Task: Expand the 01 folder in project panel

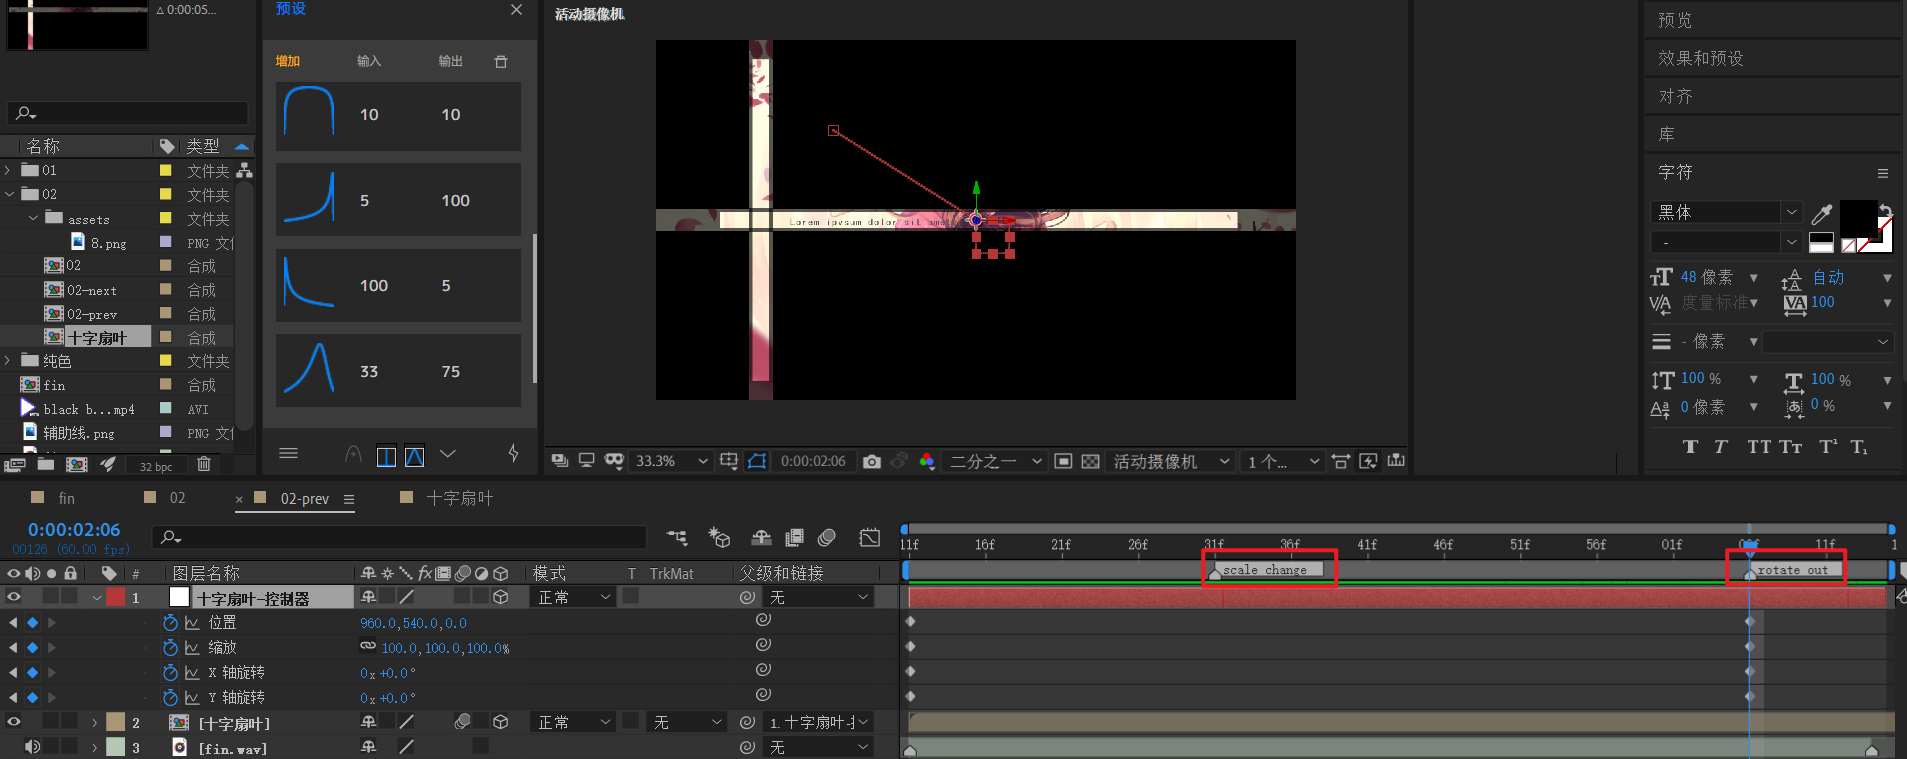Action: click(x=8, y=170)
